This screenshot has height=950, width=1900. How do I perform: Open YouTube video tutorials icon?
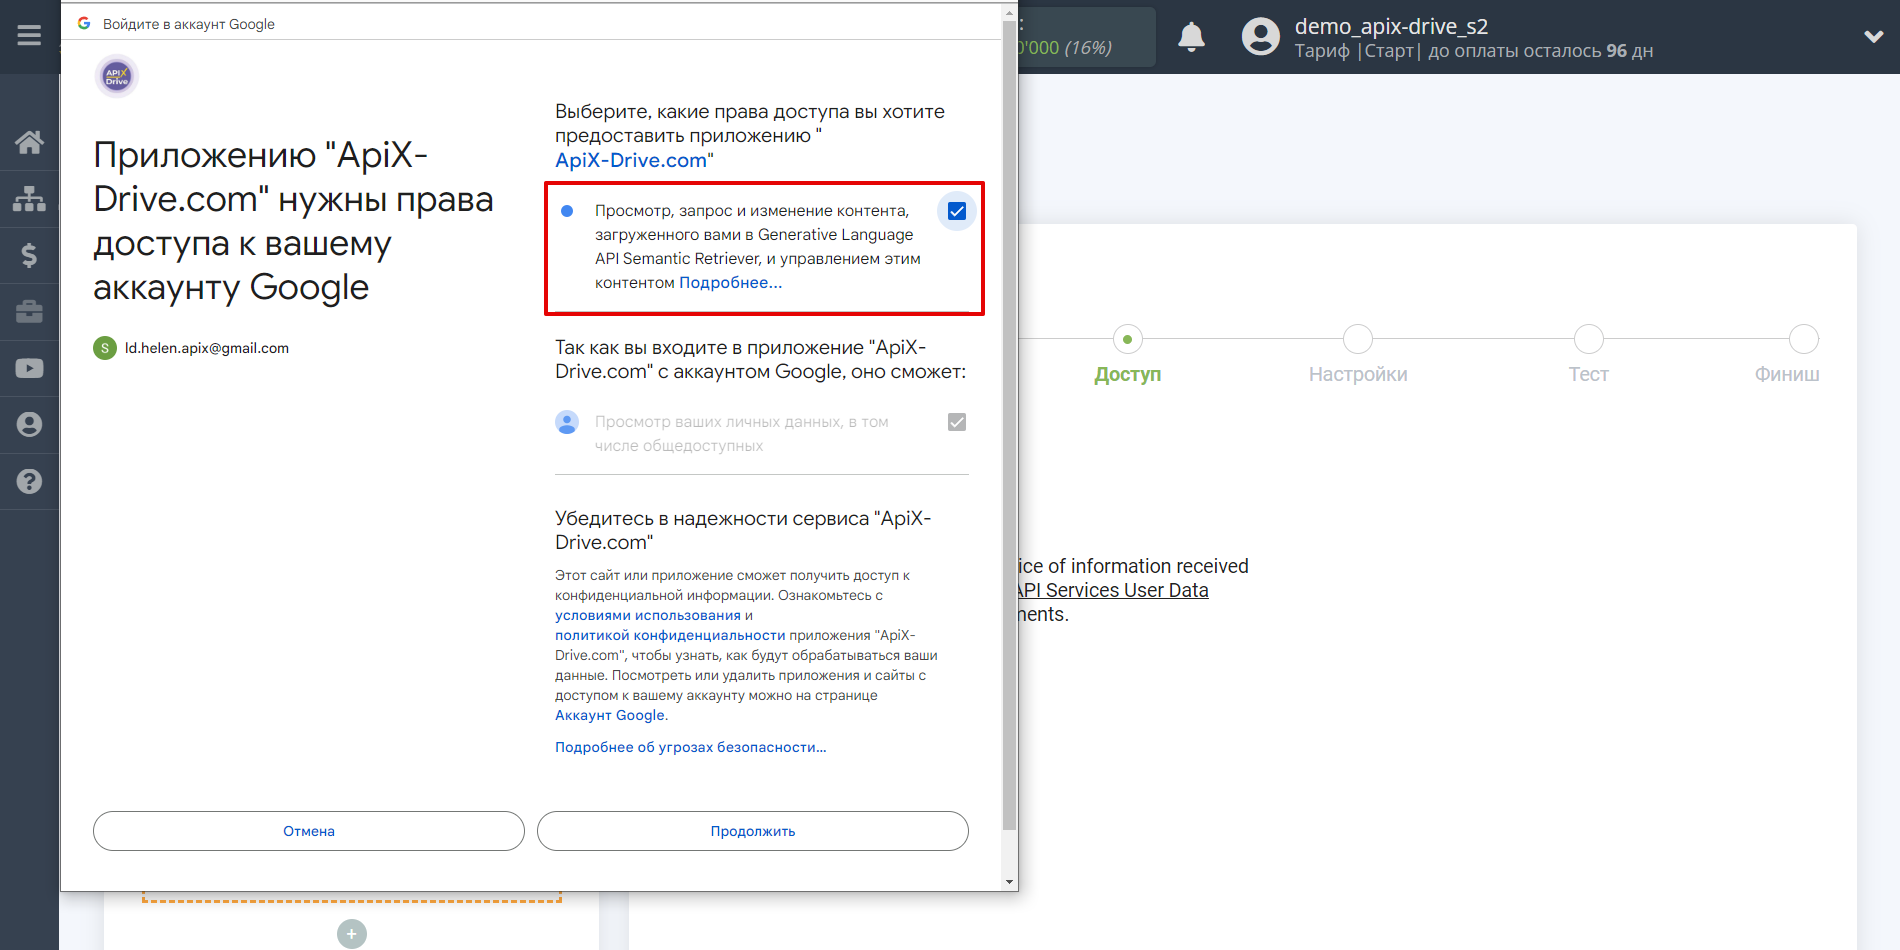[x=29, y=368]
